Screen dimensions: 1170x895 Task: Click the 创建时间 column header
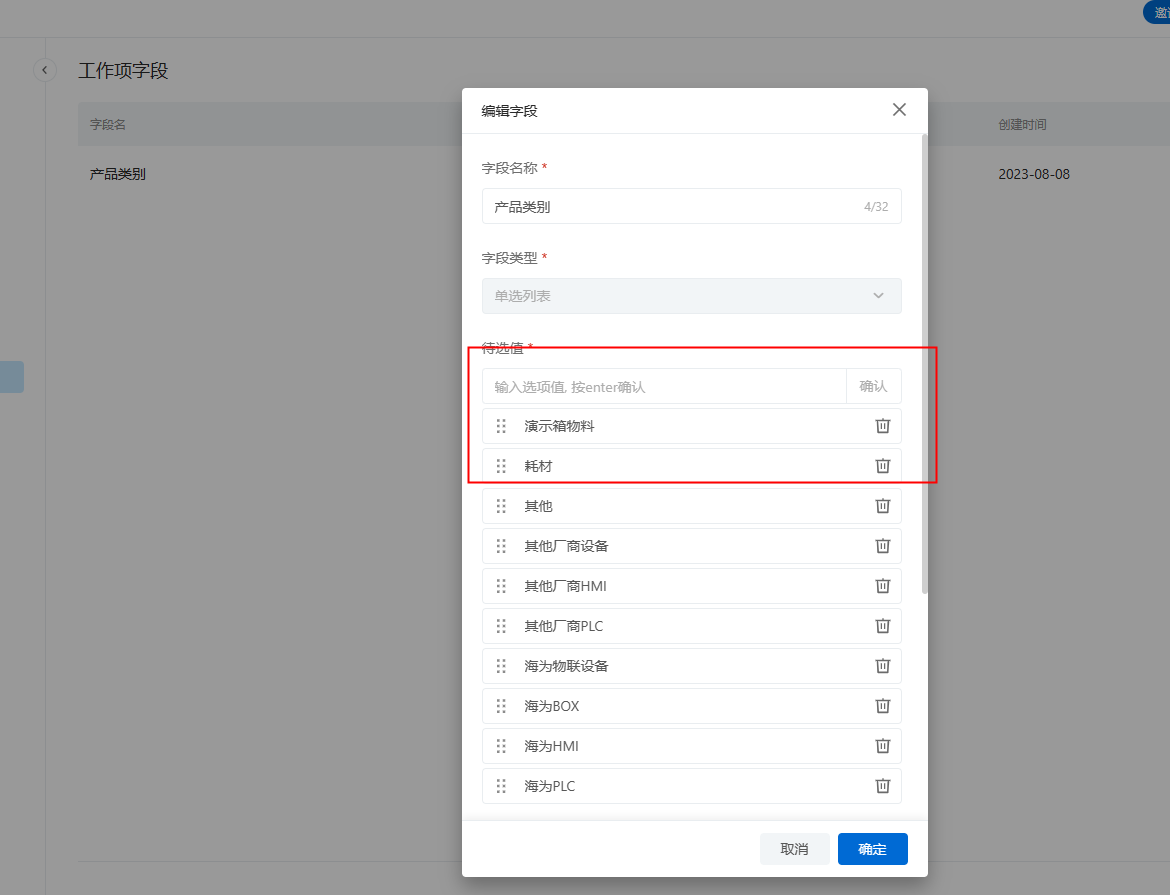coord(1022,125)
